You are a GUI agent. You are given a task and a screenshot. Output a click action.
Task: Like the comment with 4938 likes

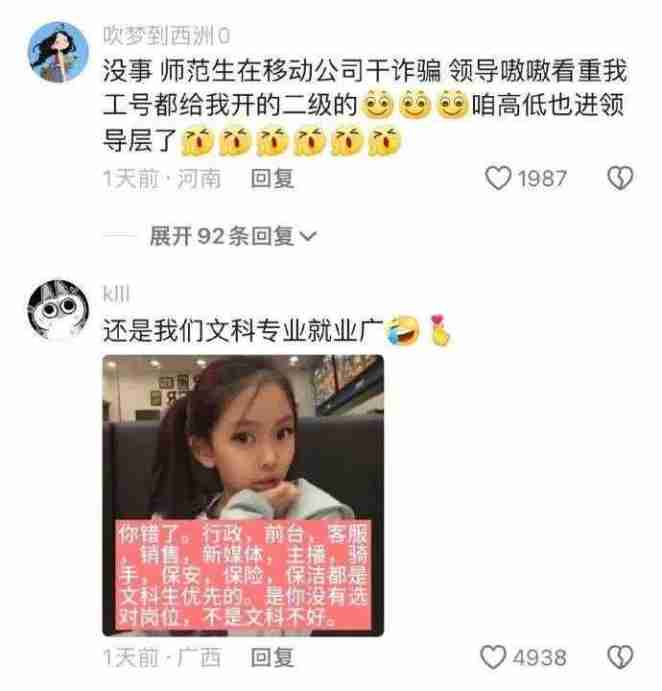493,657
